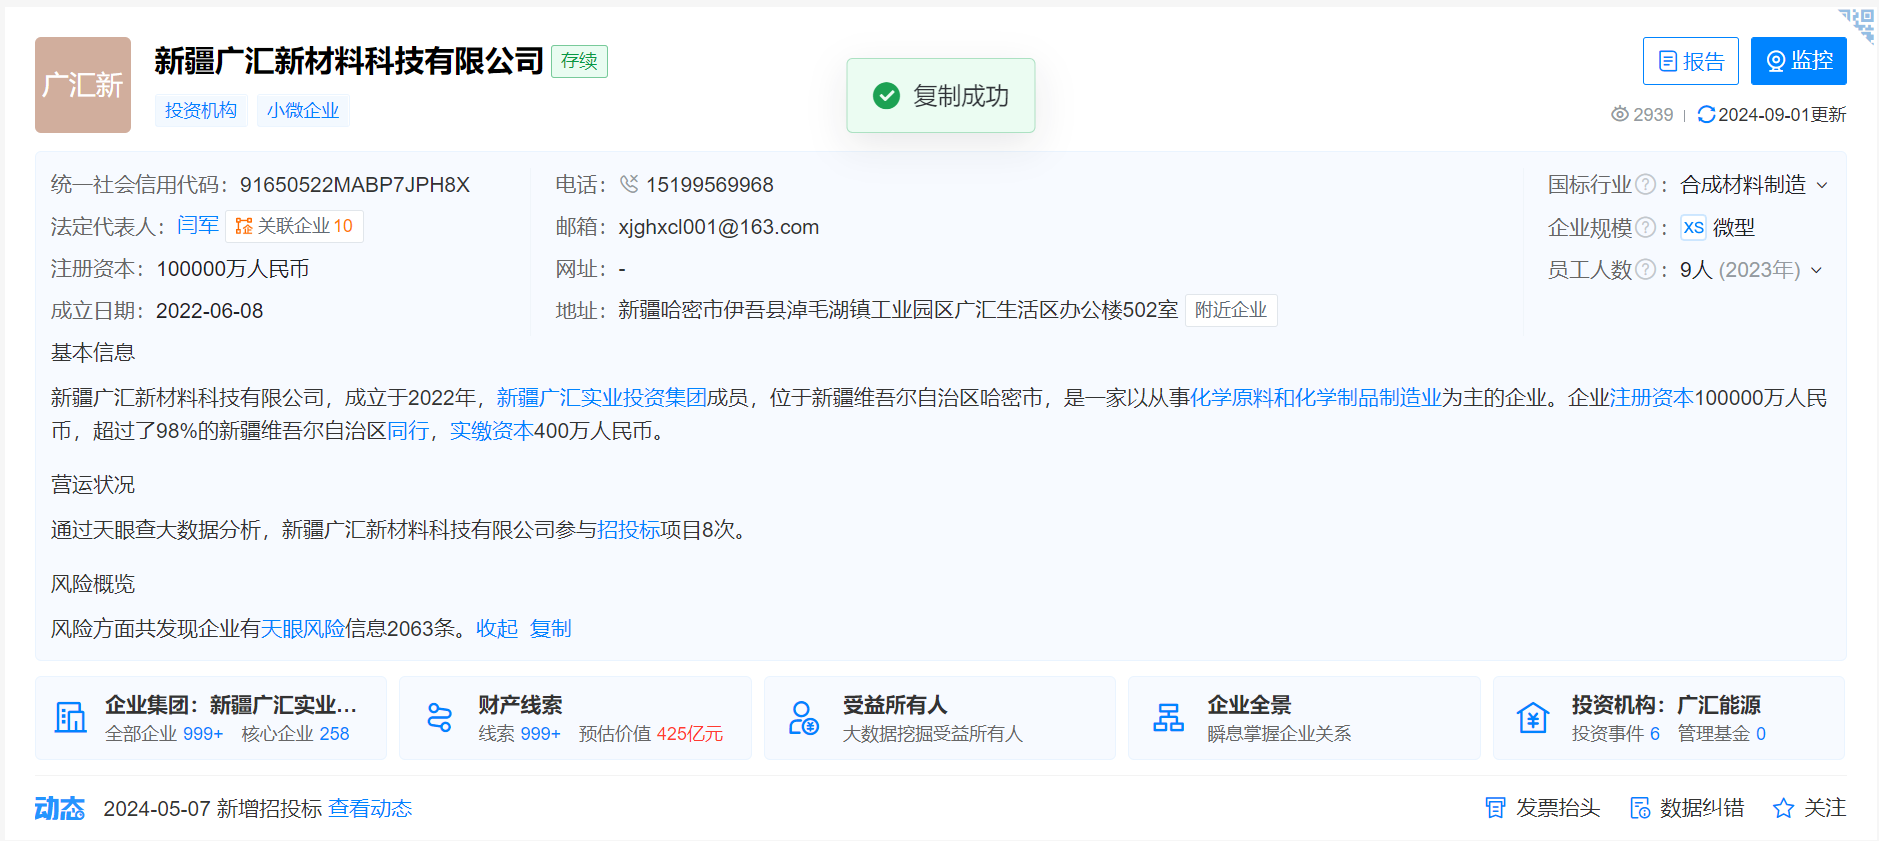This screenshot has width=1879, height=841.
Task: Open 关联企业 10 related companies badge
Action: click(294, 226)
